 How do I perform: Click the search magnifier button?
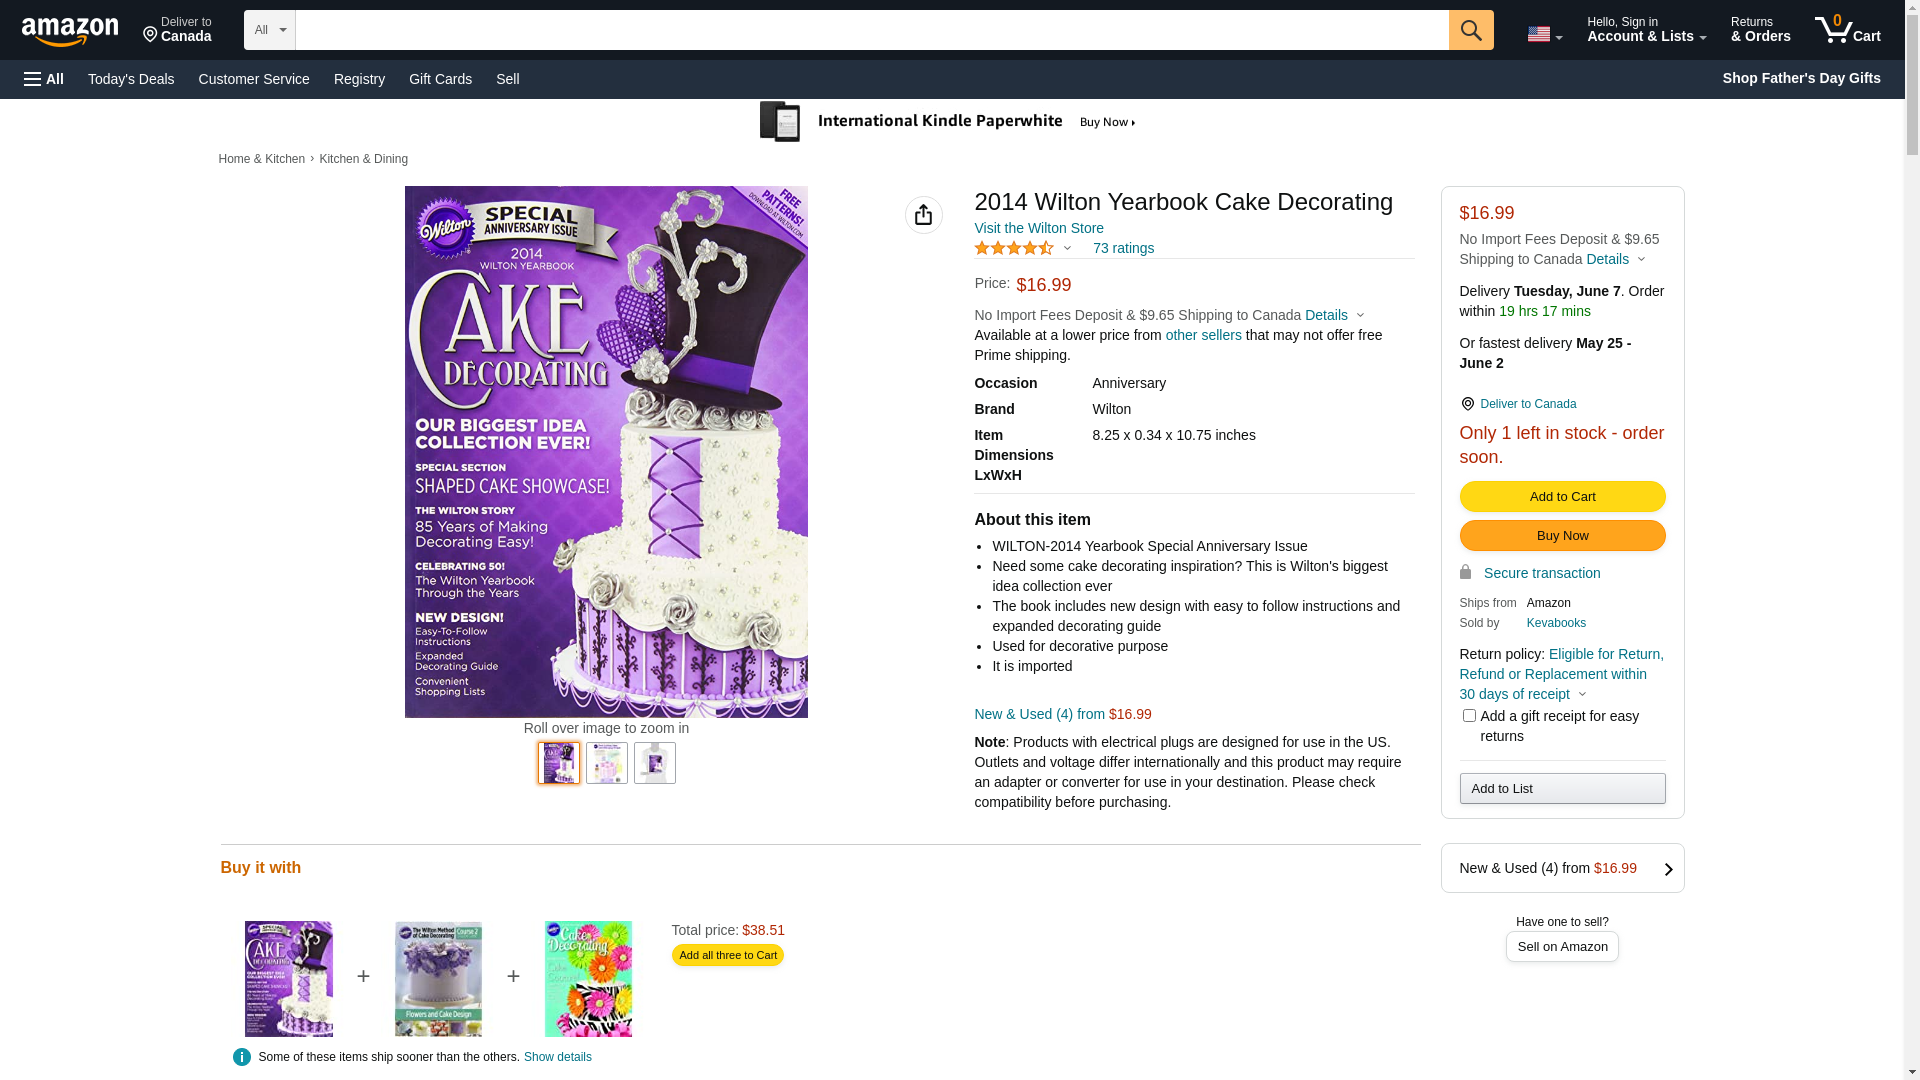[x=1471, y=30]
